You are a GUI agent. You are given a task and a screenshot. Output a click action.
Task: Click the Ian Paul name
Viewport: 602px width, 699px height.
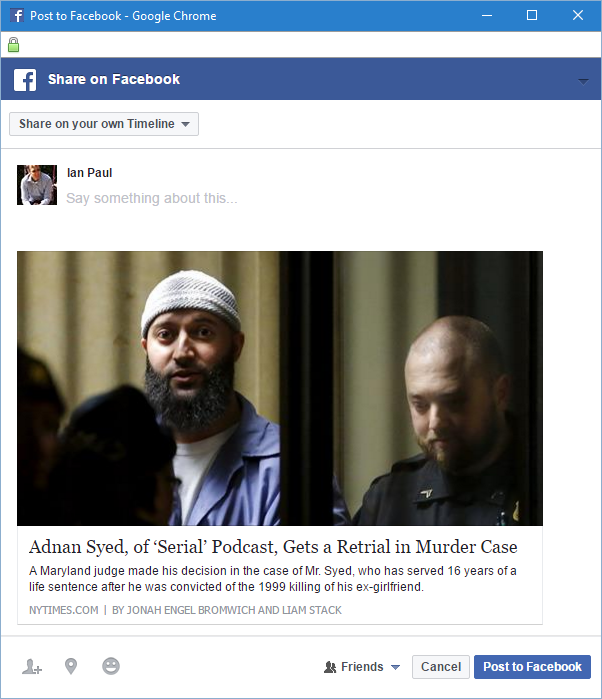(x=89, y=173)
